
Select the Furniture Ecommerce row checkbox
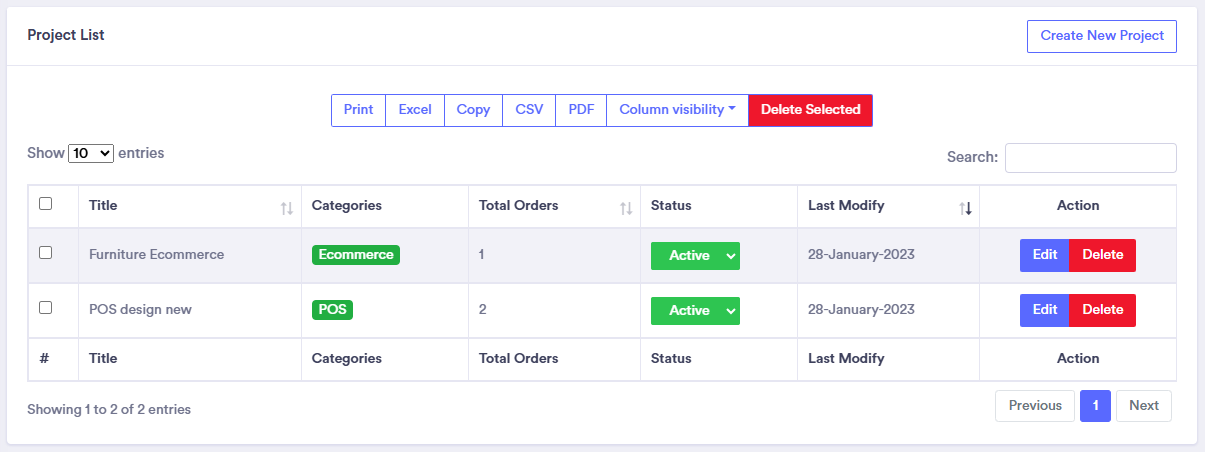45,253
